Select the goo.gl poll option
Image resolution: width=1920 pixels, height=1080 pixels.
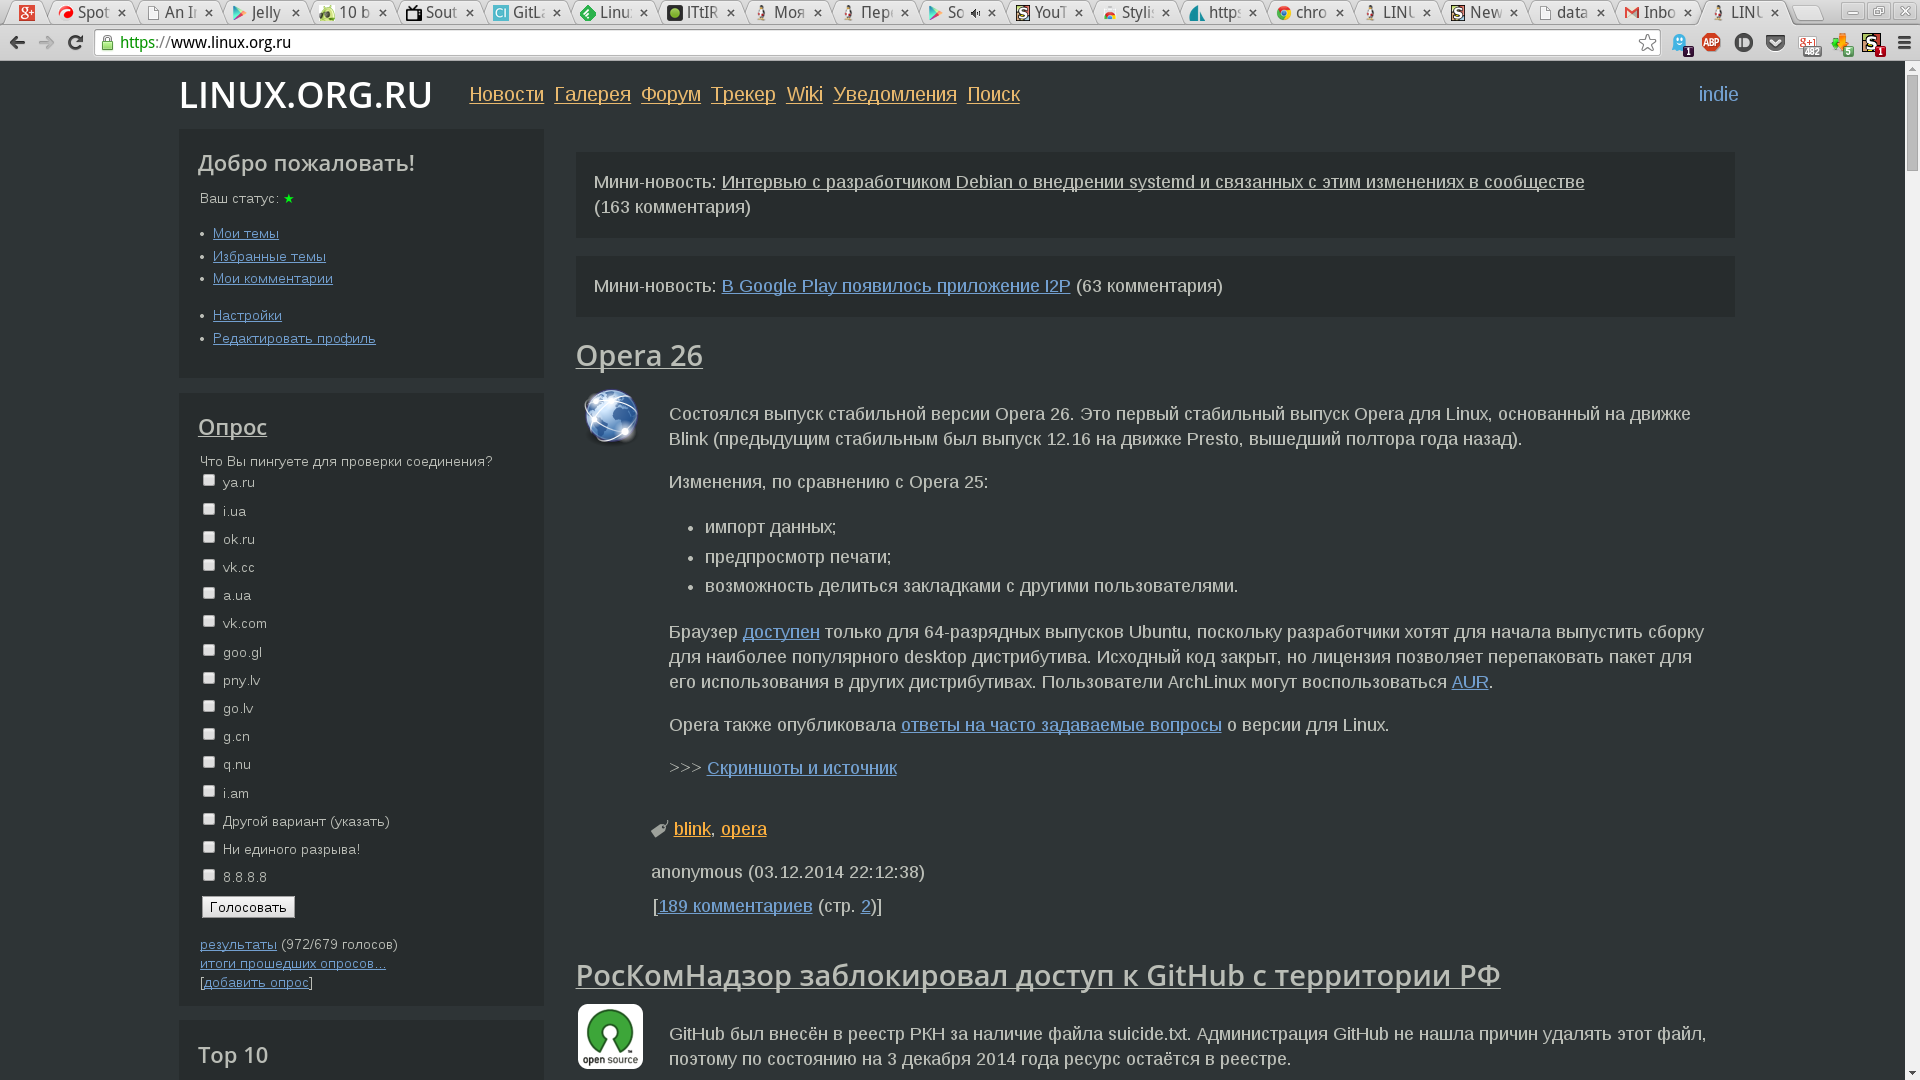pyautogui.click(x=209, y=650)
